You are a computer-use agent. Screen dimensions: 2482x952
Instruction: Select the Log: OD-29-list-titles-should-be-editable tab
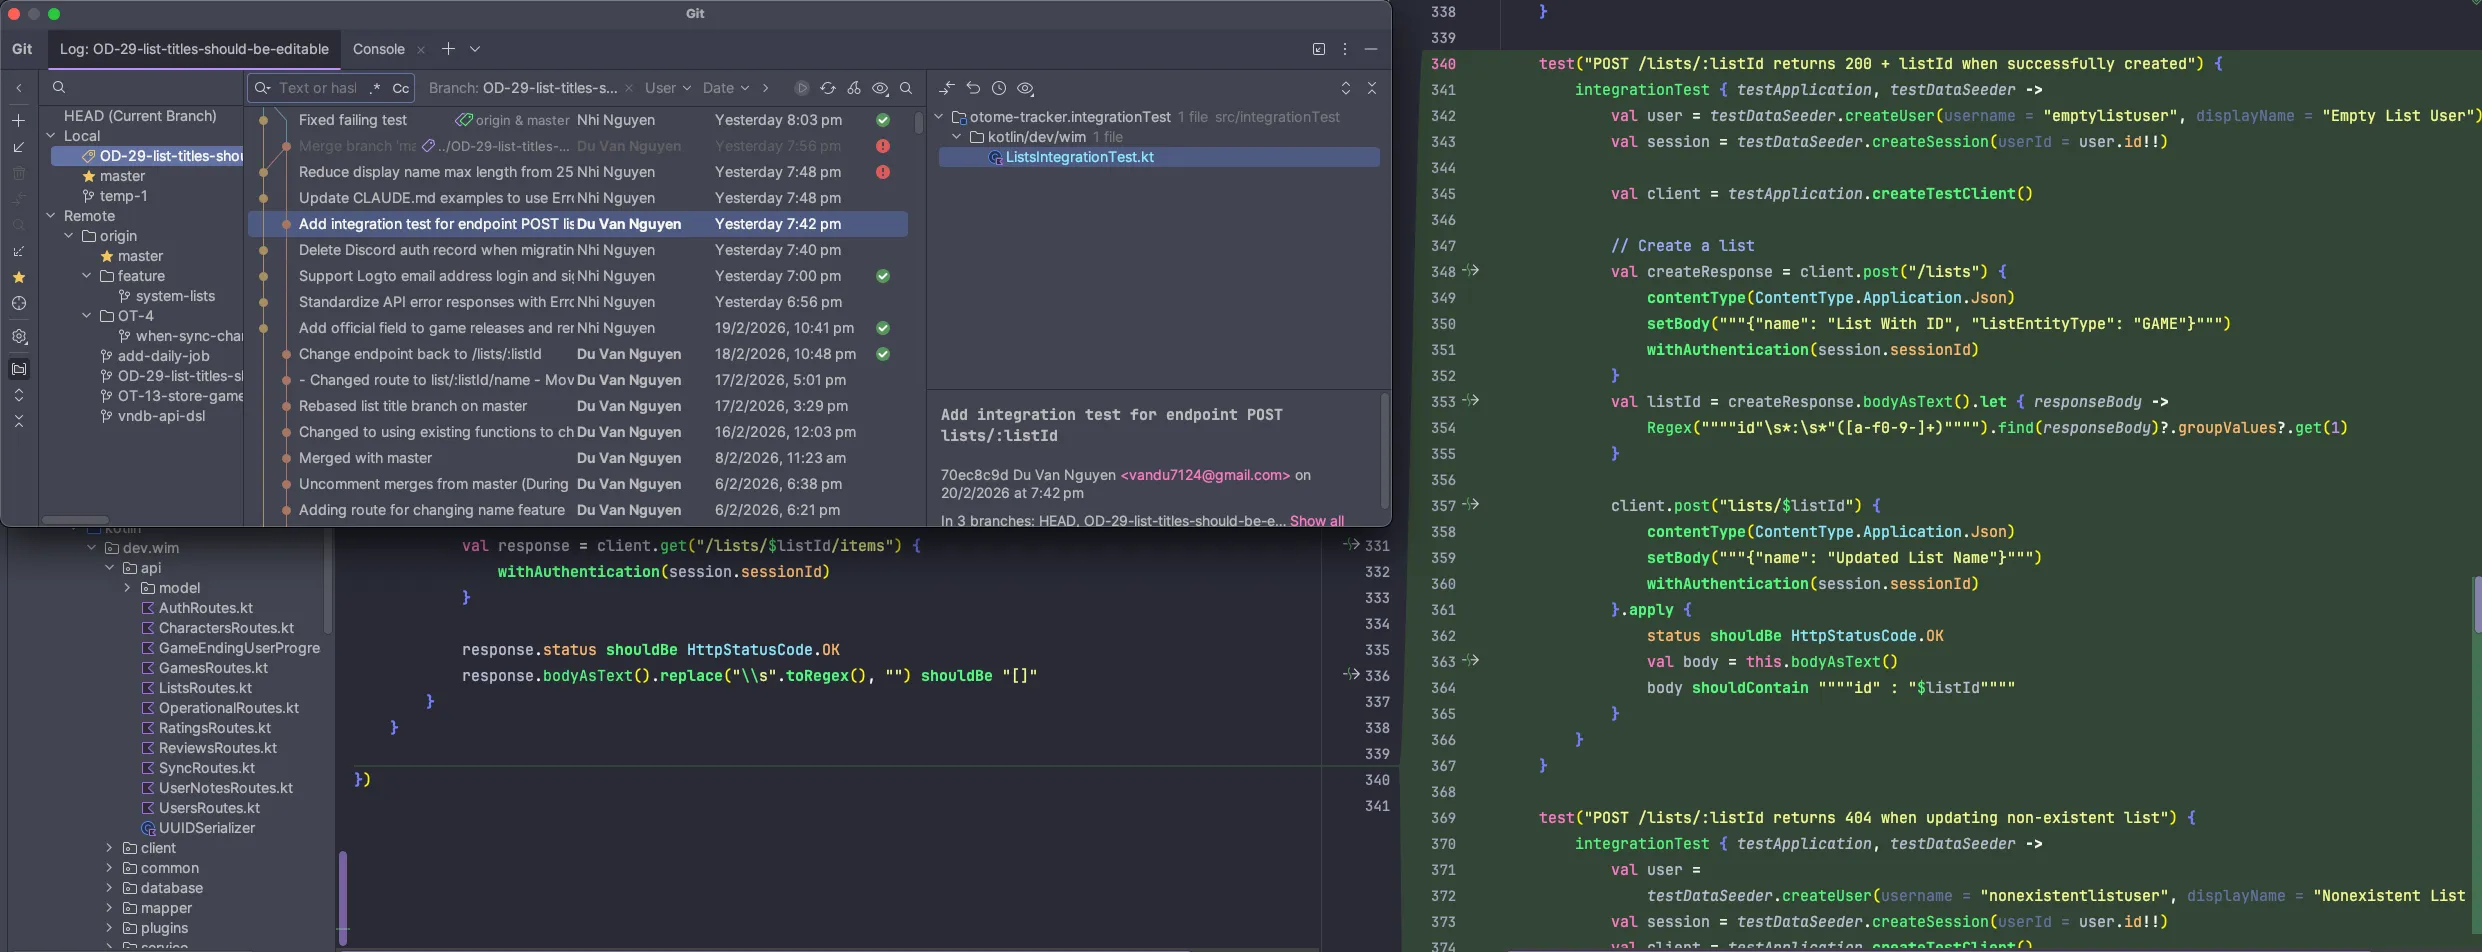pos(194,49)
